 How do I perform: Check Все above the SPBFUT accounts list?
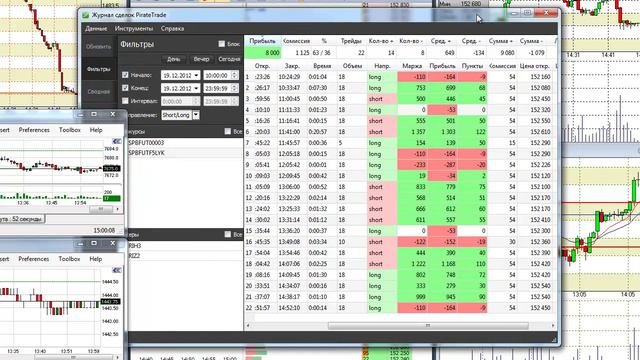228,131
